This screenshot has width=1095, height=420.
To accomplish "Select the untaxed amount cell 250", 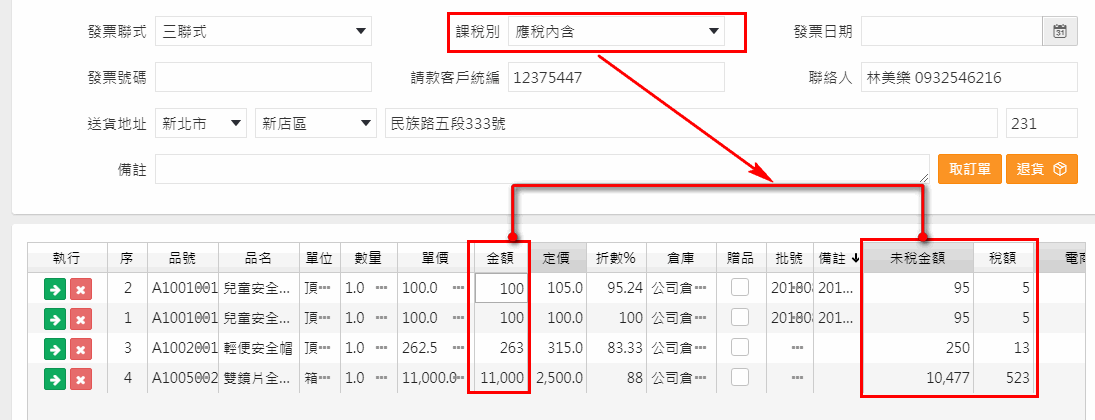I will click(918, 348).
